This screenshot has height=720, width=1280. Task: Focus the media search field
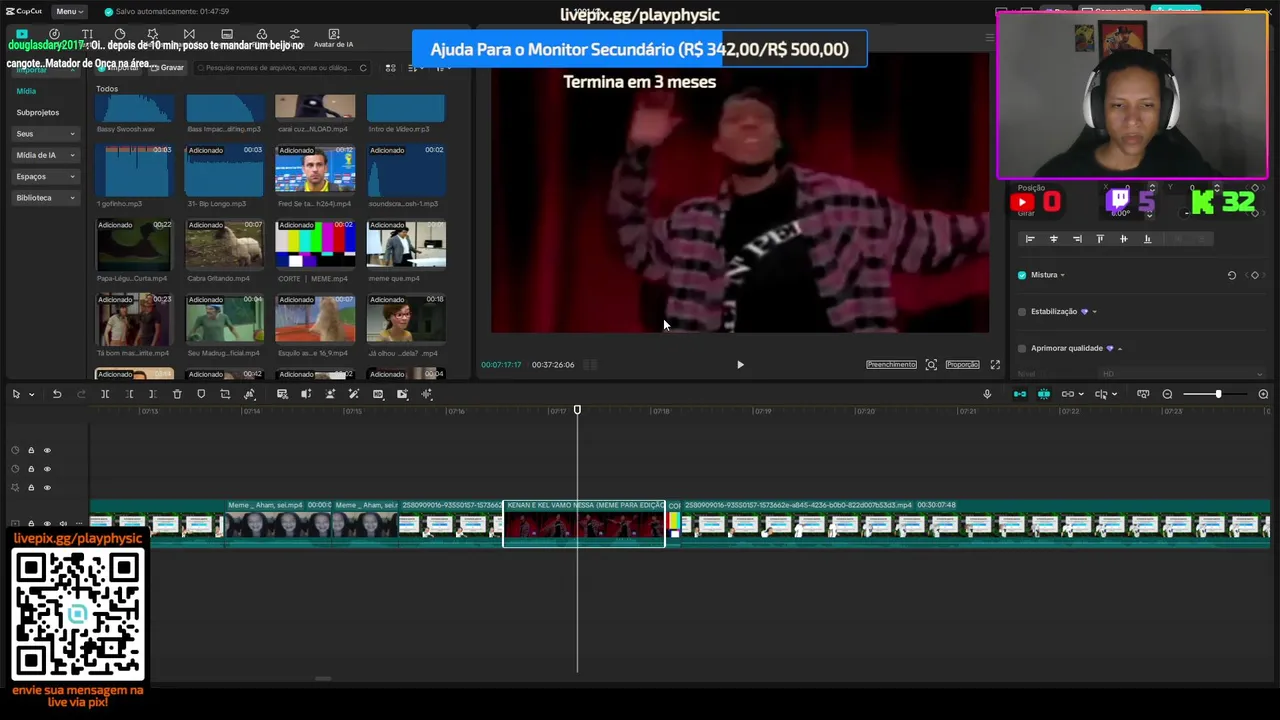pos(283,68)
